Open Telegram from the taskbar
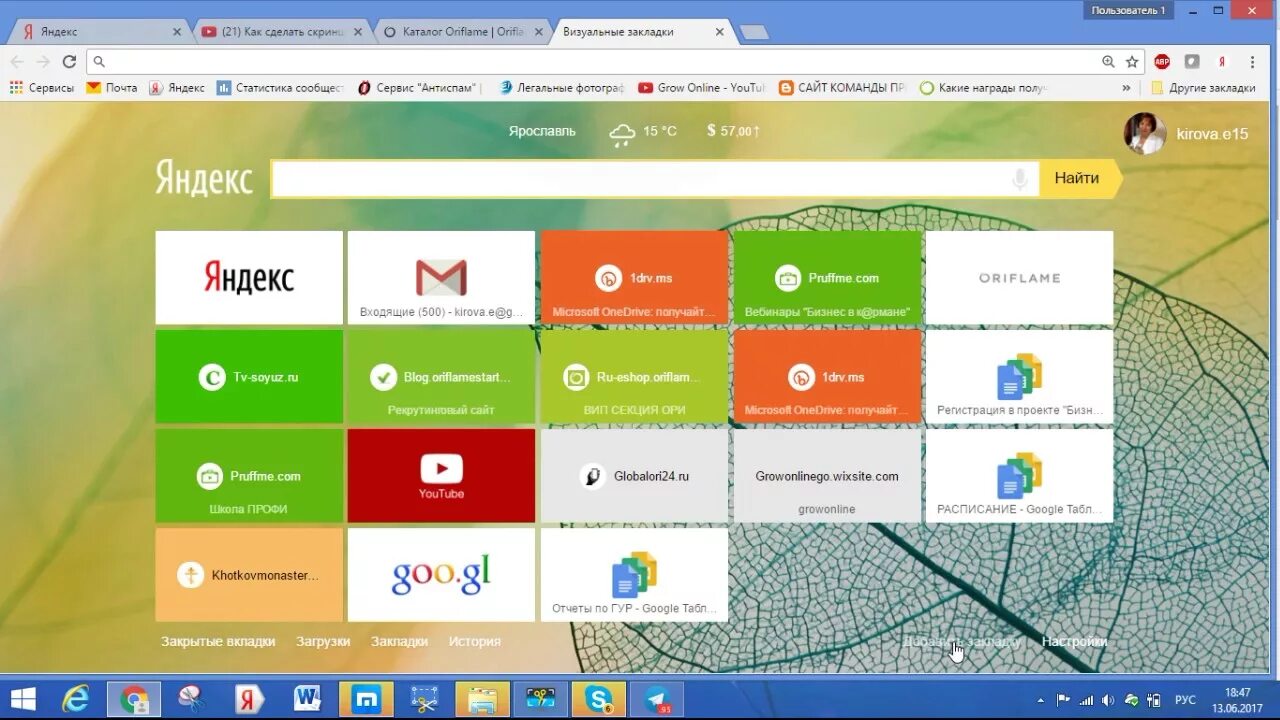Image resolution: width=1280 pixels, height=720 pixels. (x=658, y=700)
